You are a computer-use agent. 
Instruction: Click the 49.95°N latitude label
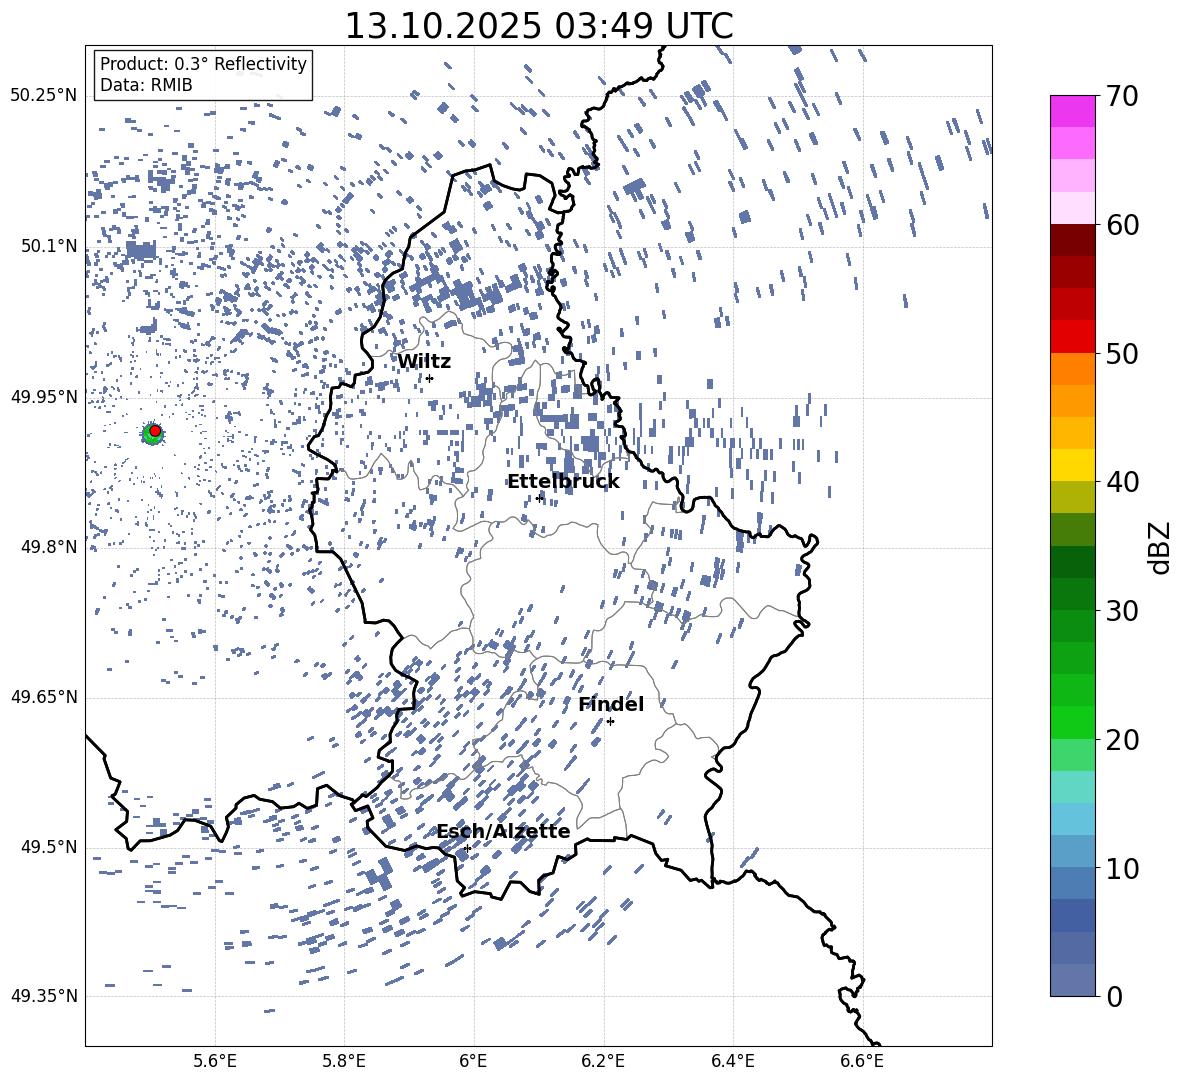(44, 397)
